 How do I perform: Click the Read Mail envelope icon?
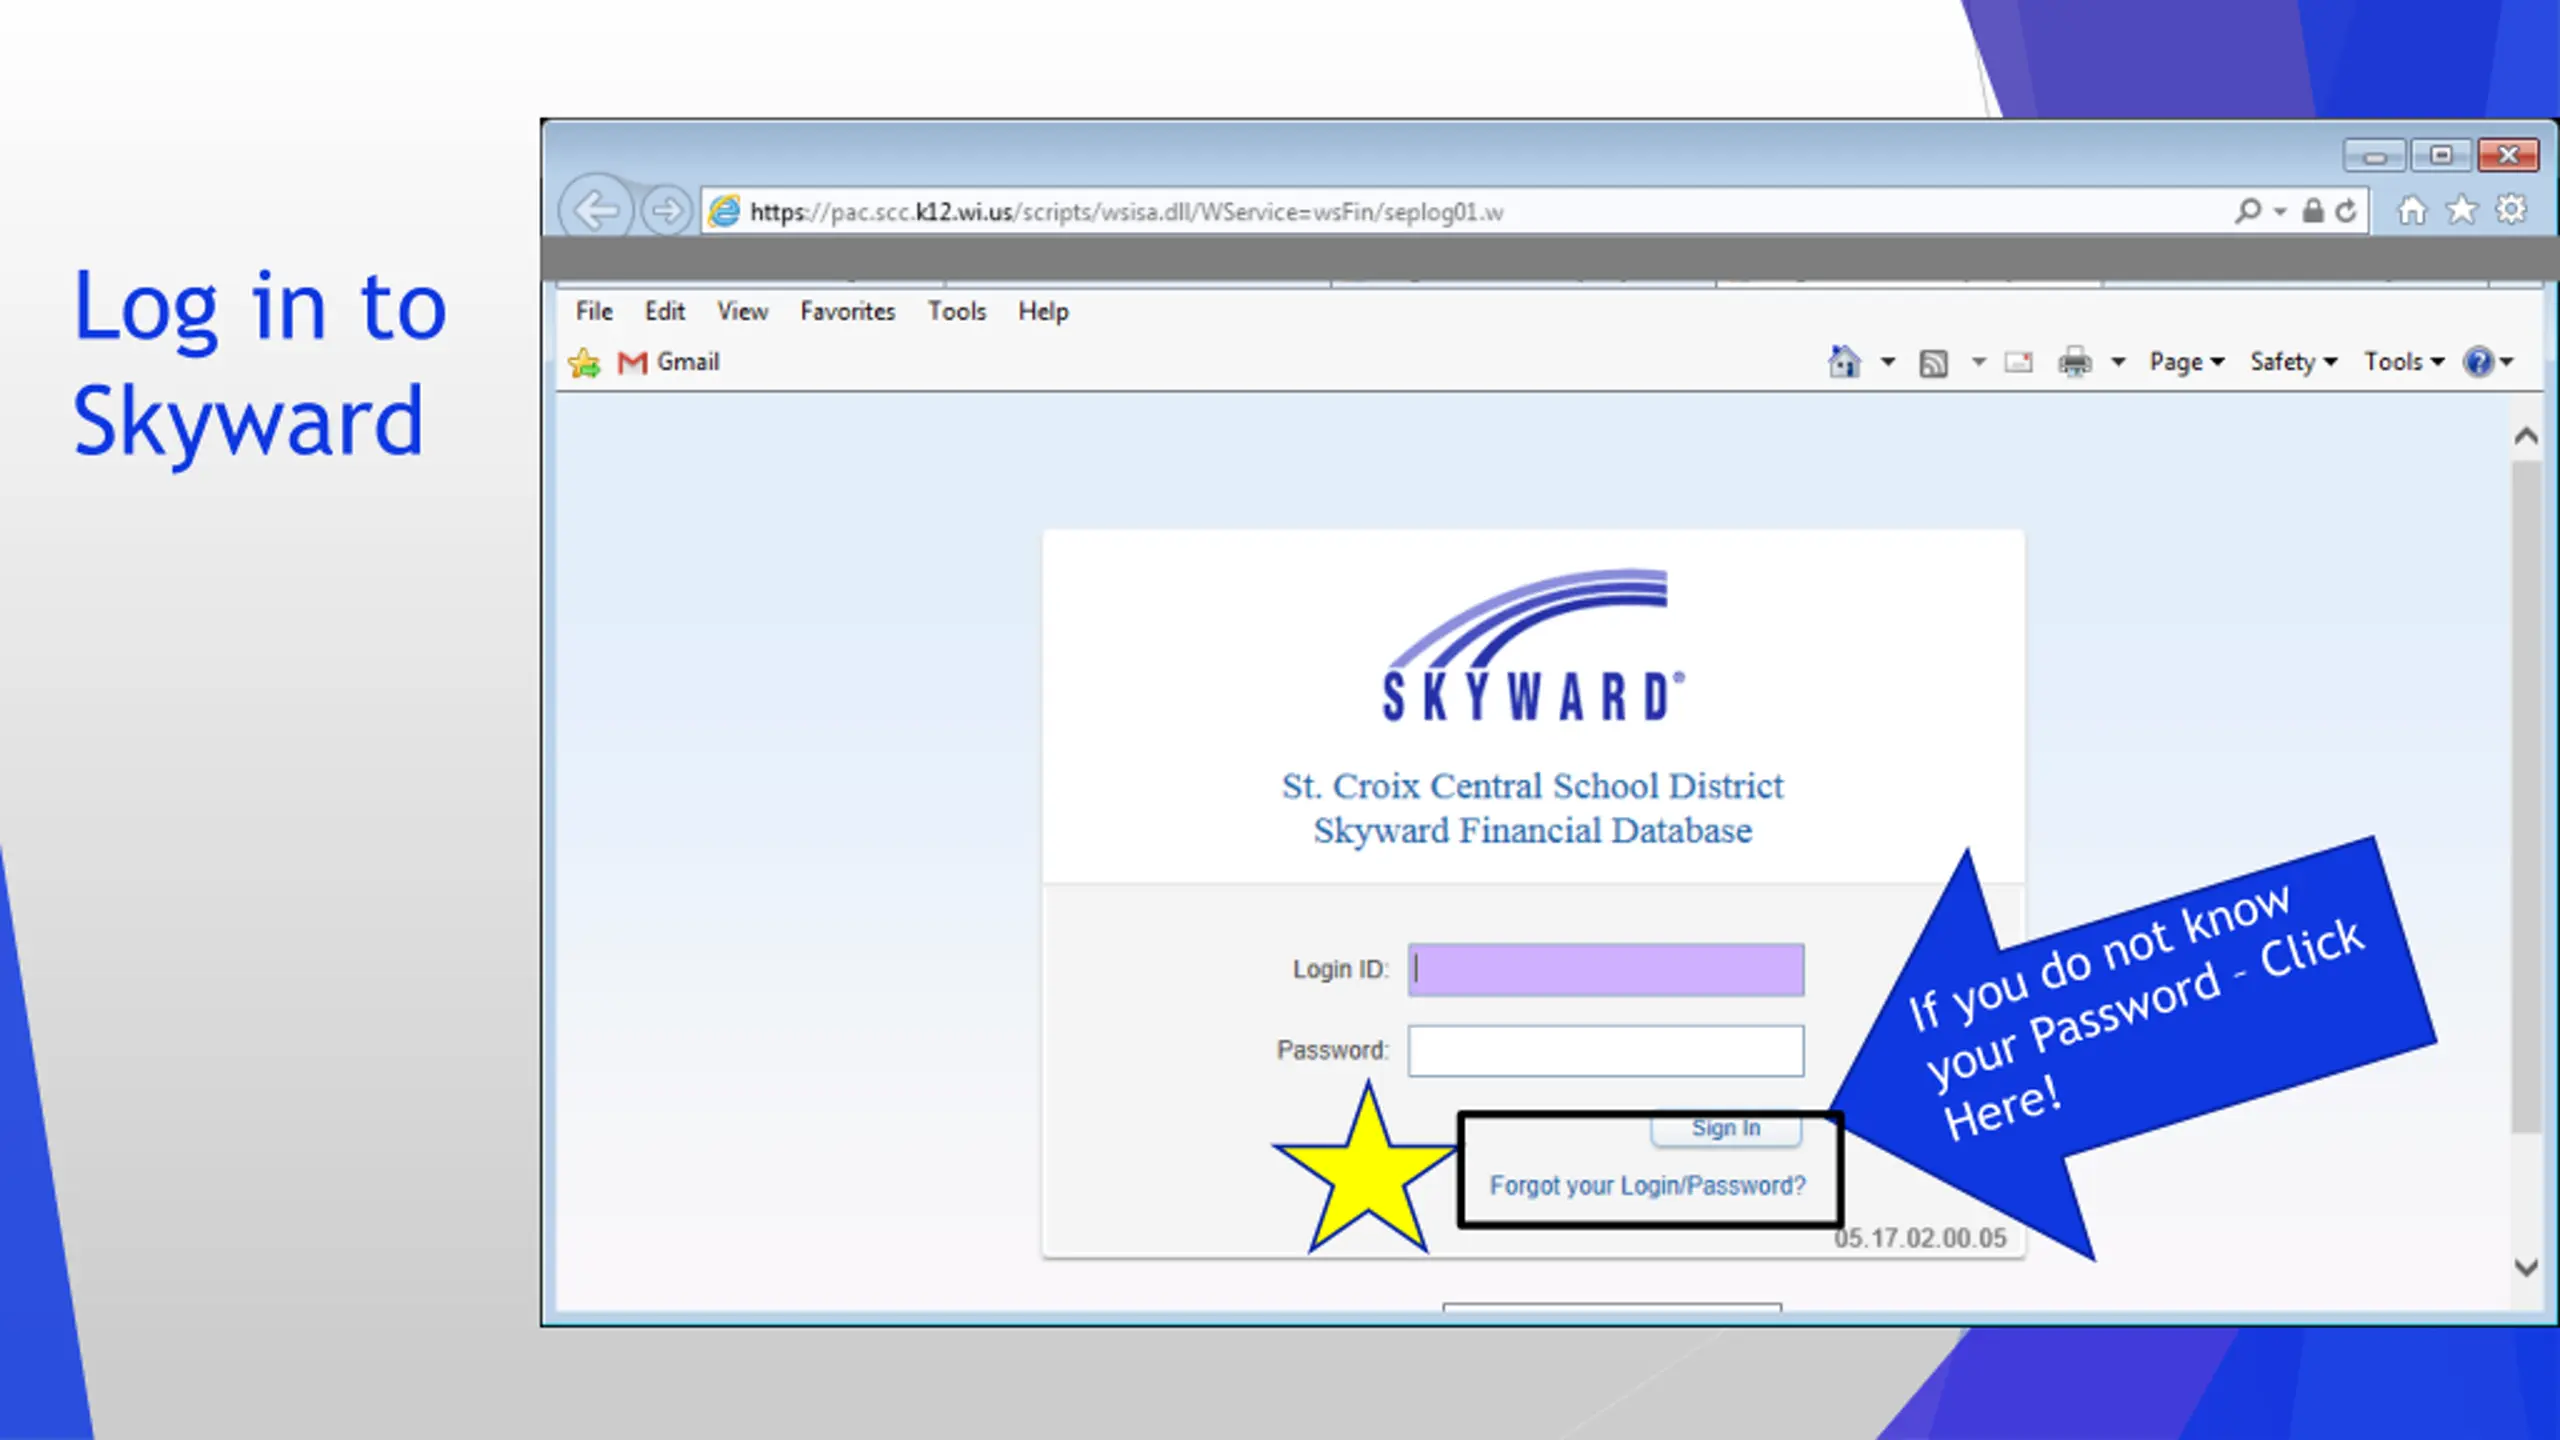click(2019, 362)
